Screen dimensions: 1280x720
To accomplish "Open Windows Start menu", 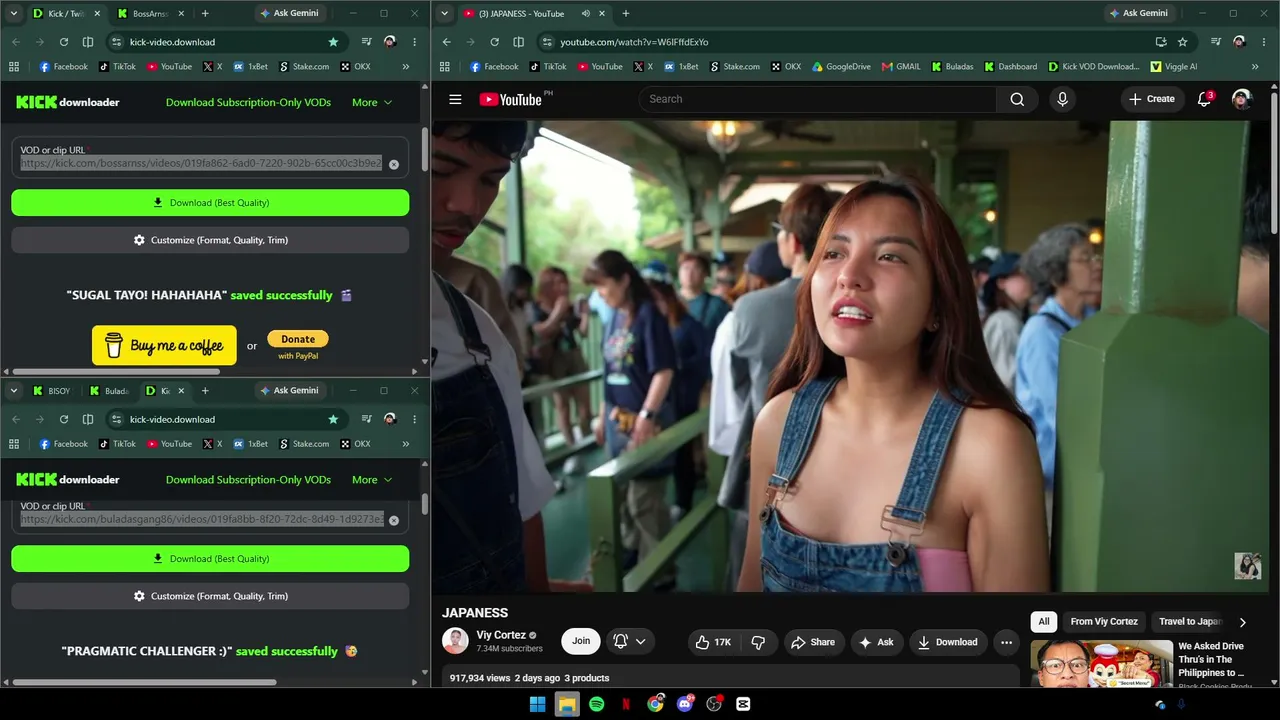I will [537, 704].
